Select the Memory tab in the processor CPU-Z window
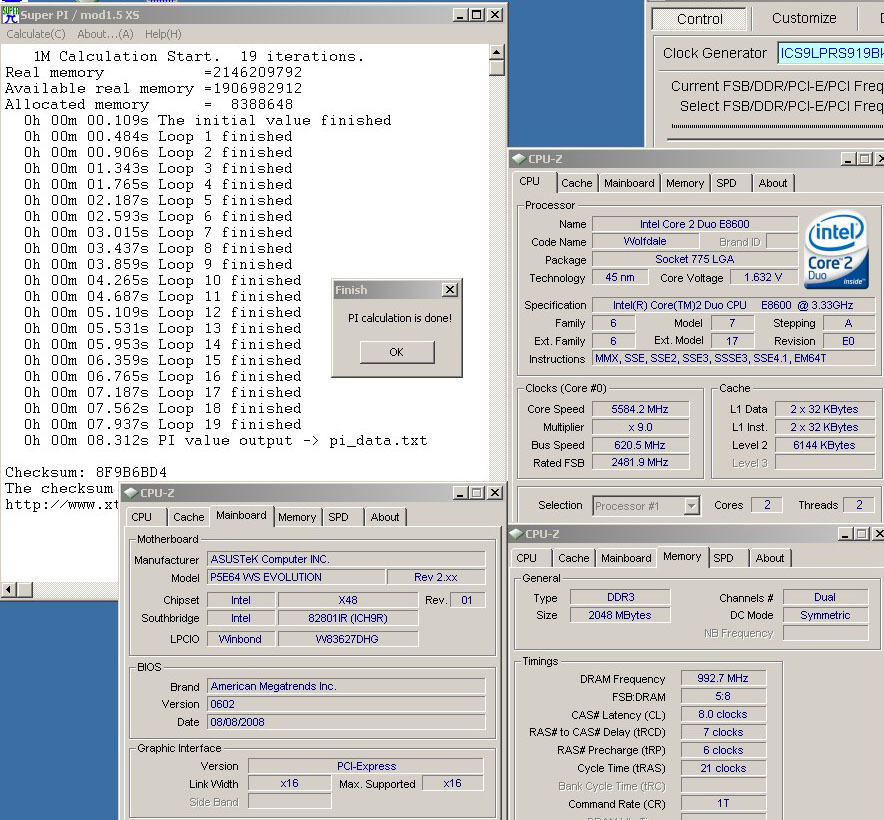This screenshot has width=884, height=820. (x=685, y=183)
